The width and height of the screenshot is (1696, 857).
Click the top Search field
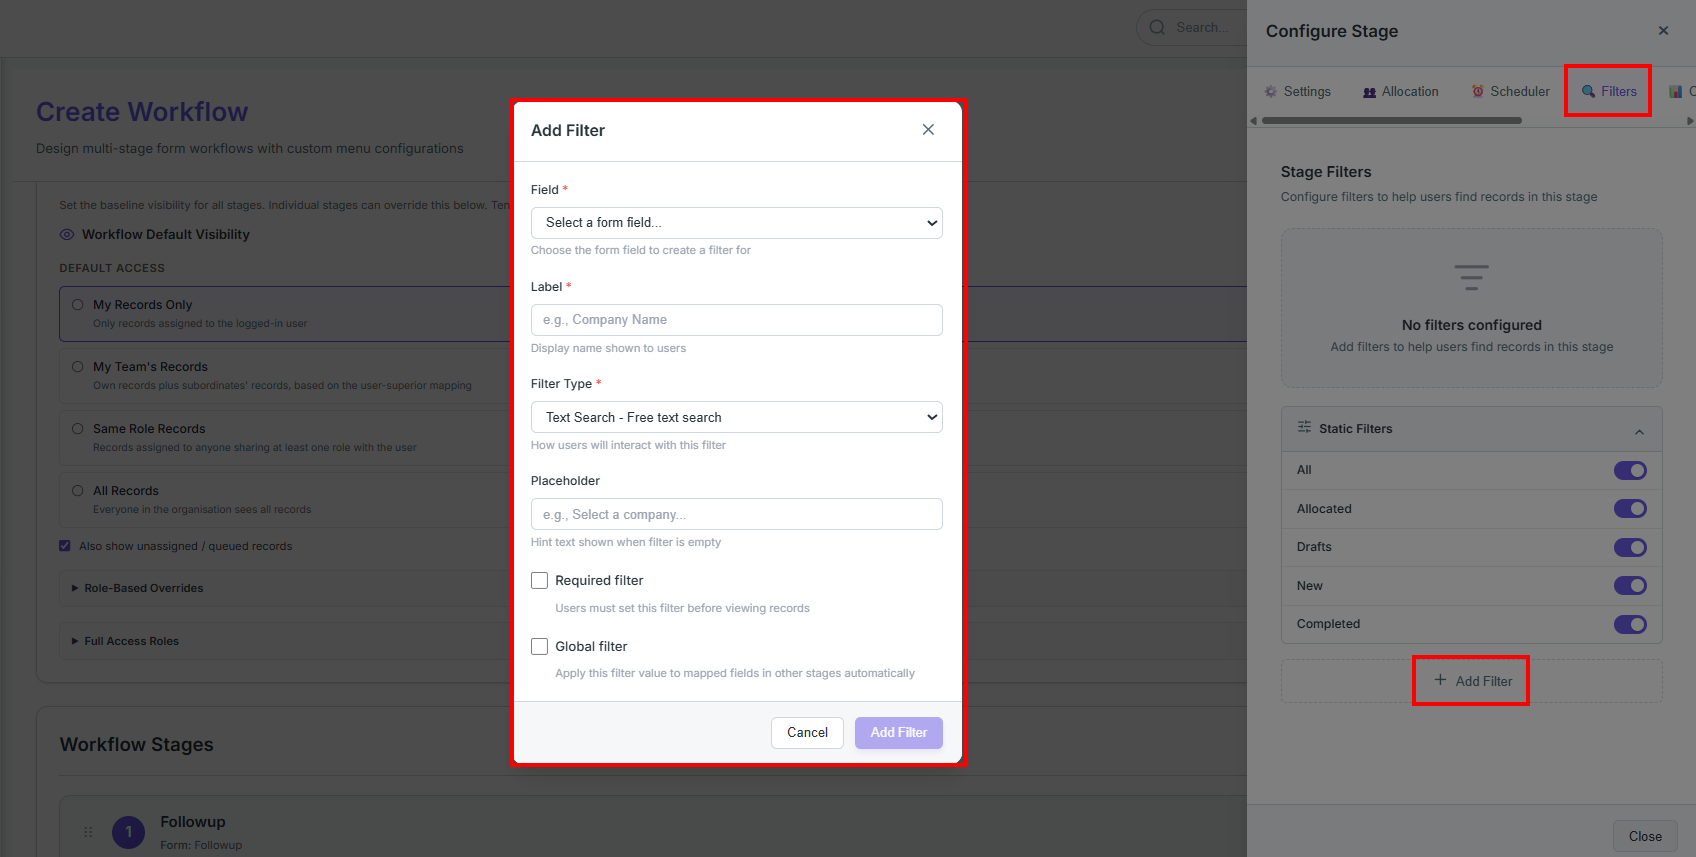pos(1192,27)
